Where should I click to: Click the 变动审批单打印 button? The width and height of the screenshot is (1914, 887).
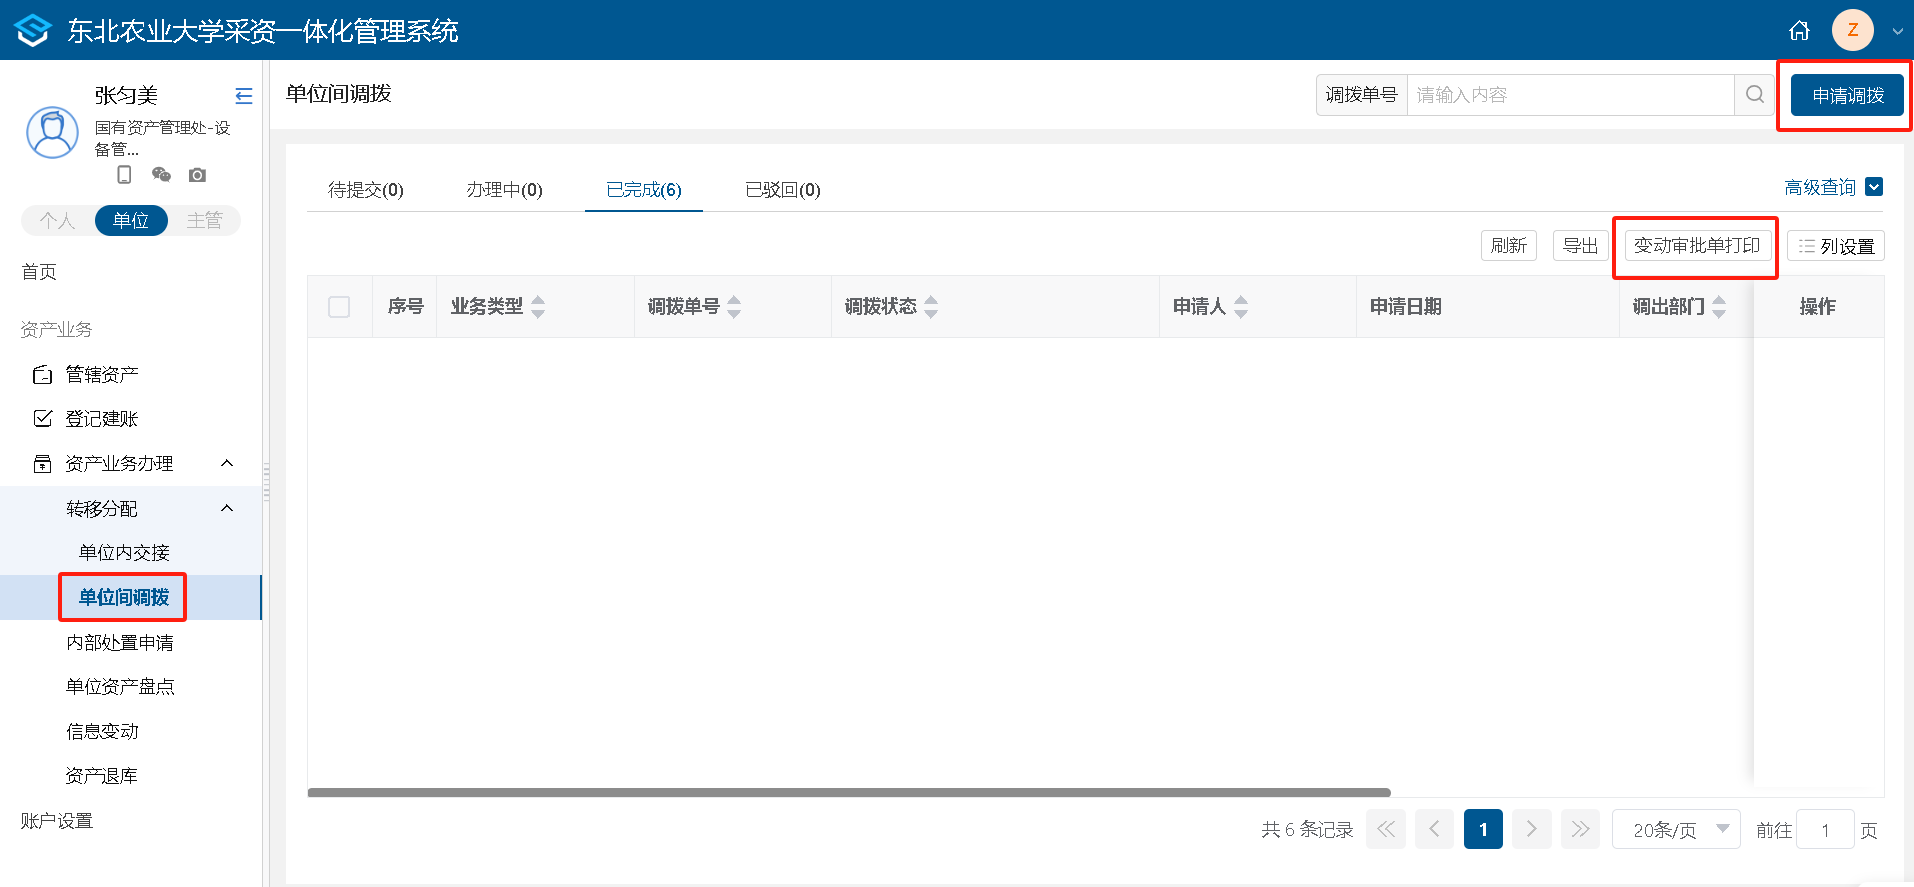tap(1696, 246)
